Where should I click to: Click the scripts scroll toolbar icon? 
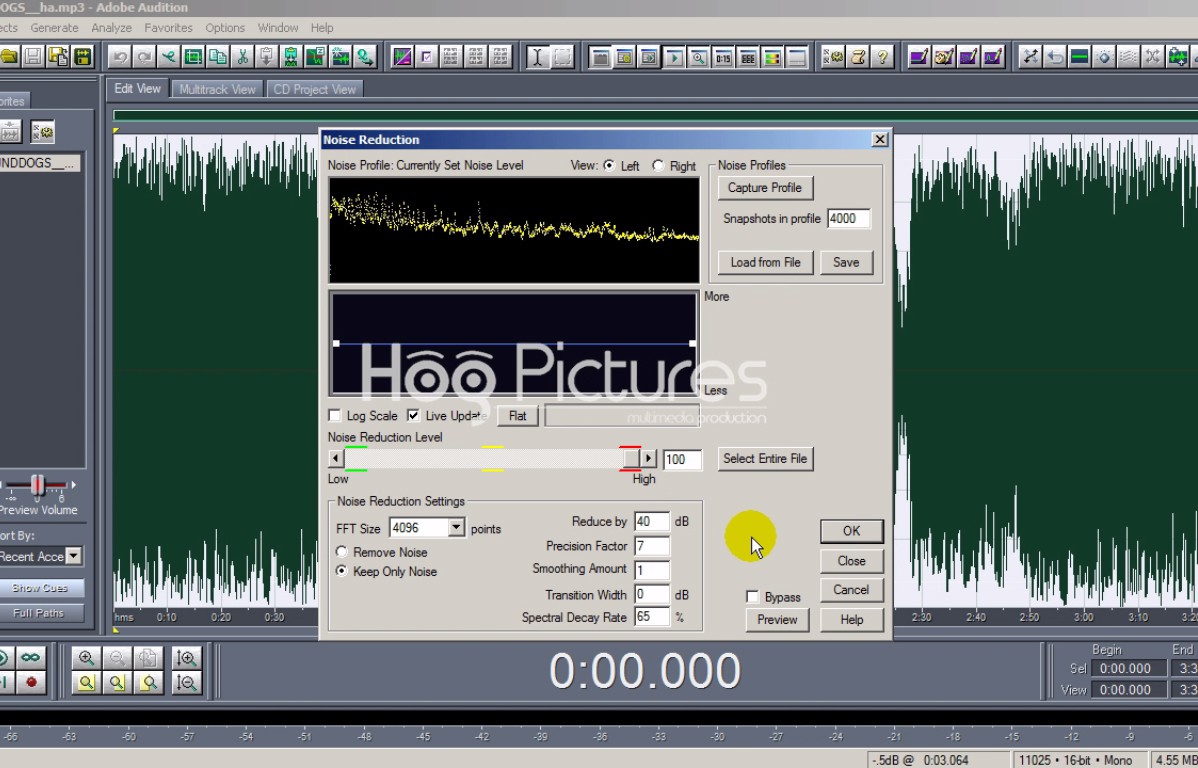[858, 57]
